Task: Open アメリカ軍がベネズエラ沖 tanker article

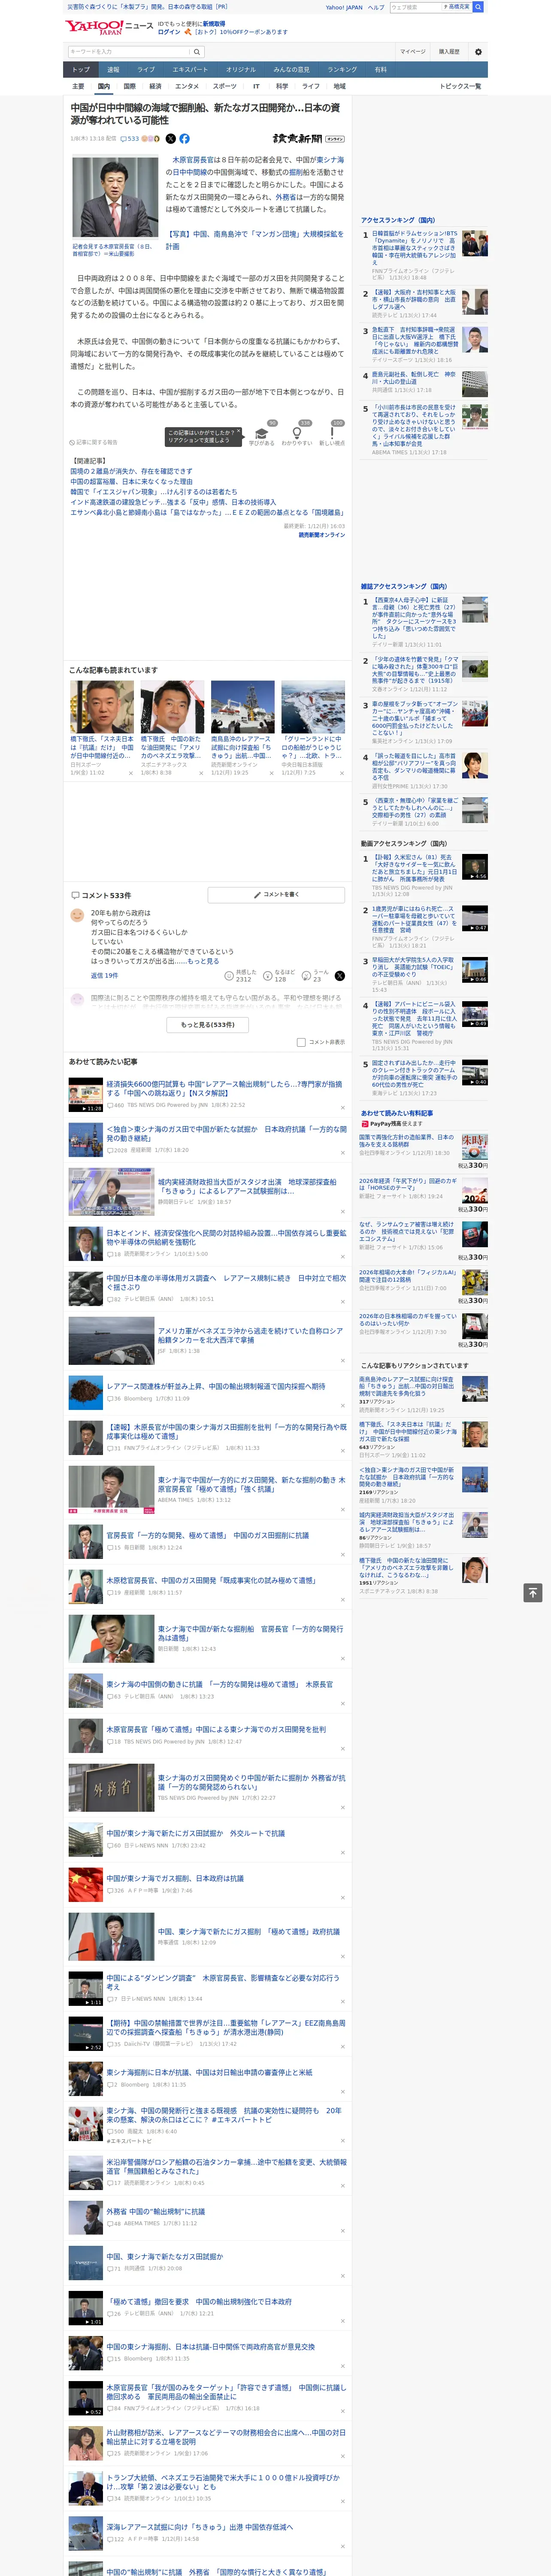Action: (x=250, y=1335)
